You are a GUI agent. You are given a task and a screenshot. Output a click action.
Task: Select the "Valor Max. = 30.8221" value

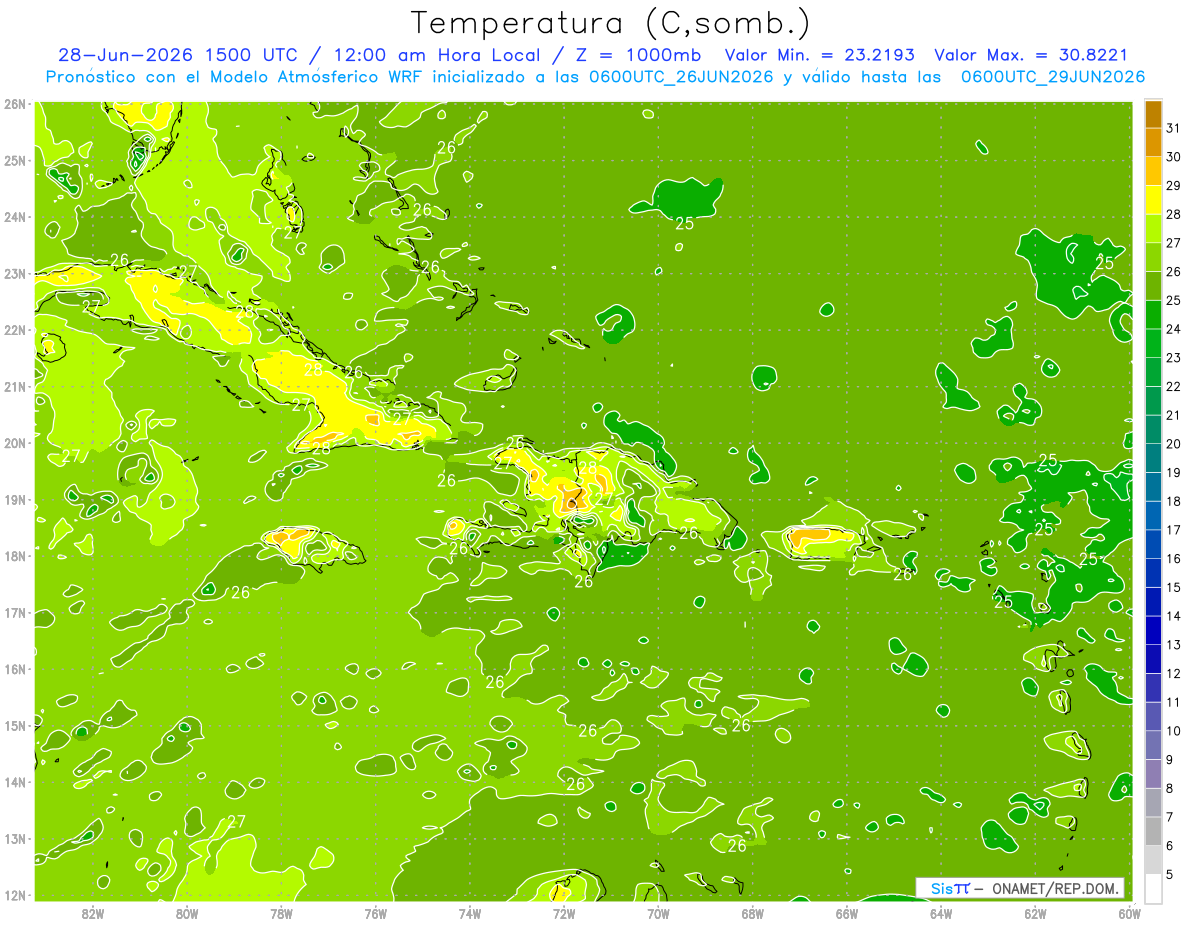pos(1031,55)
